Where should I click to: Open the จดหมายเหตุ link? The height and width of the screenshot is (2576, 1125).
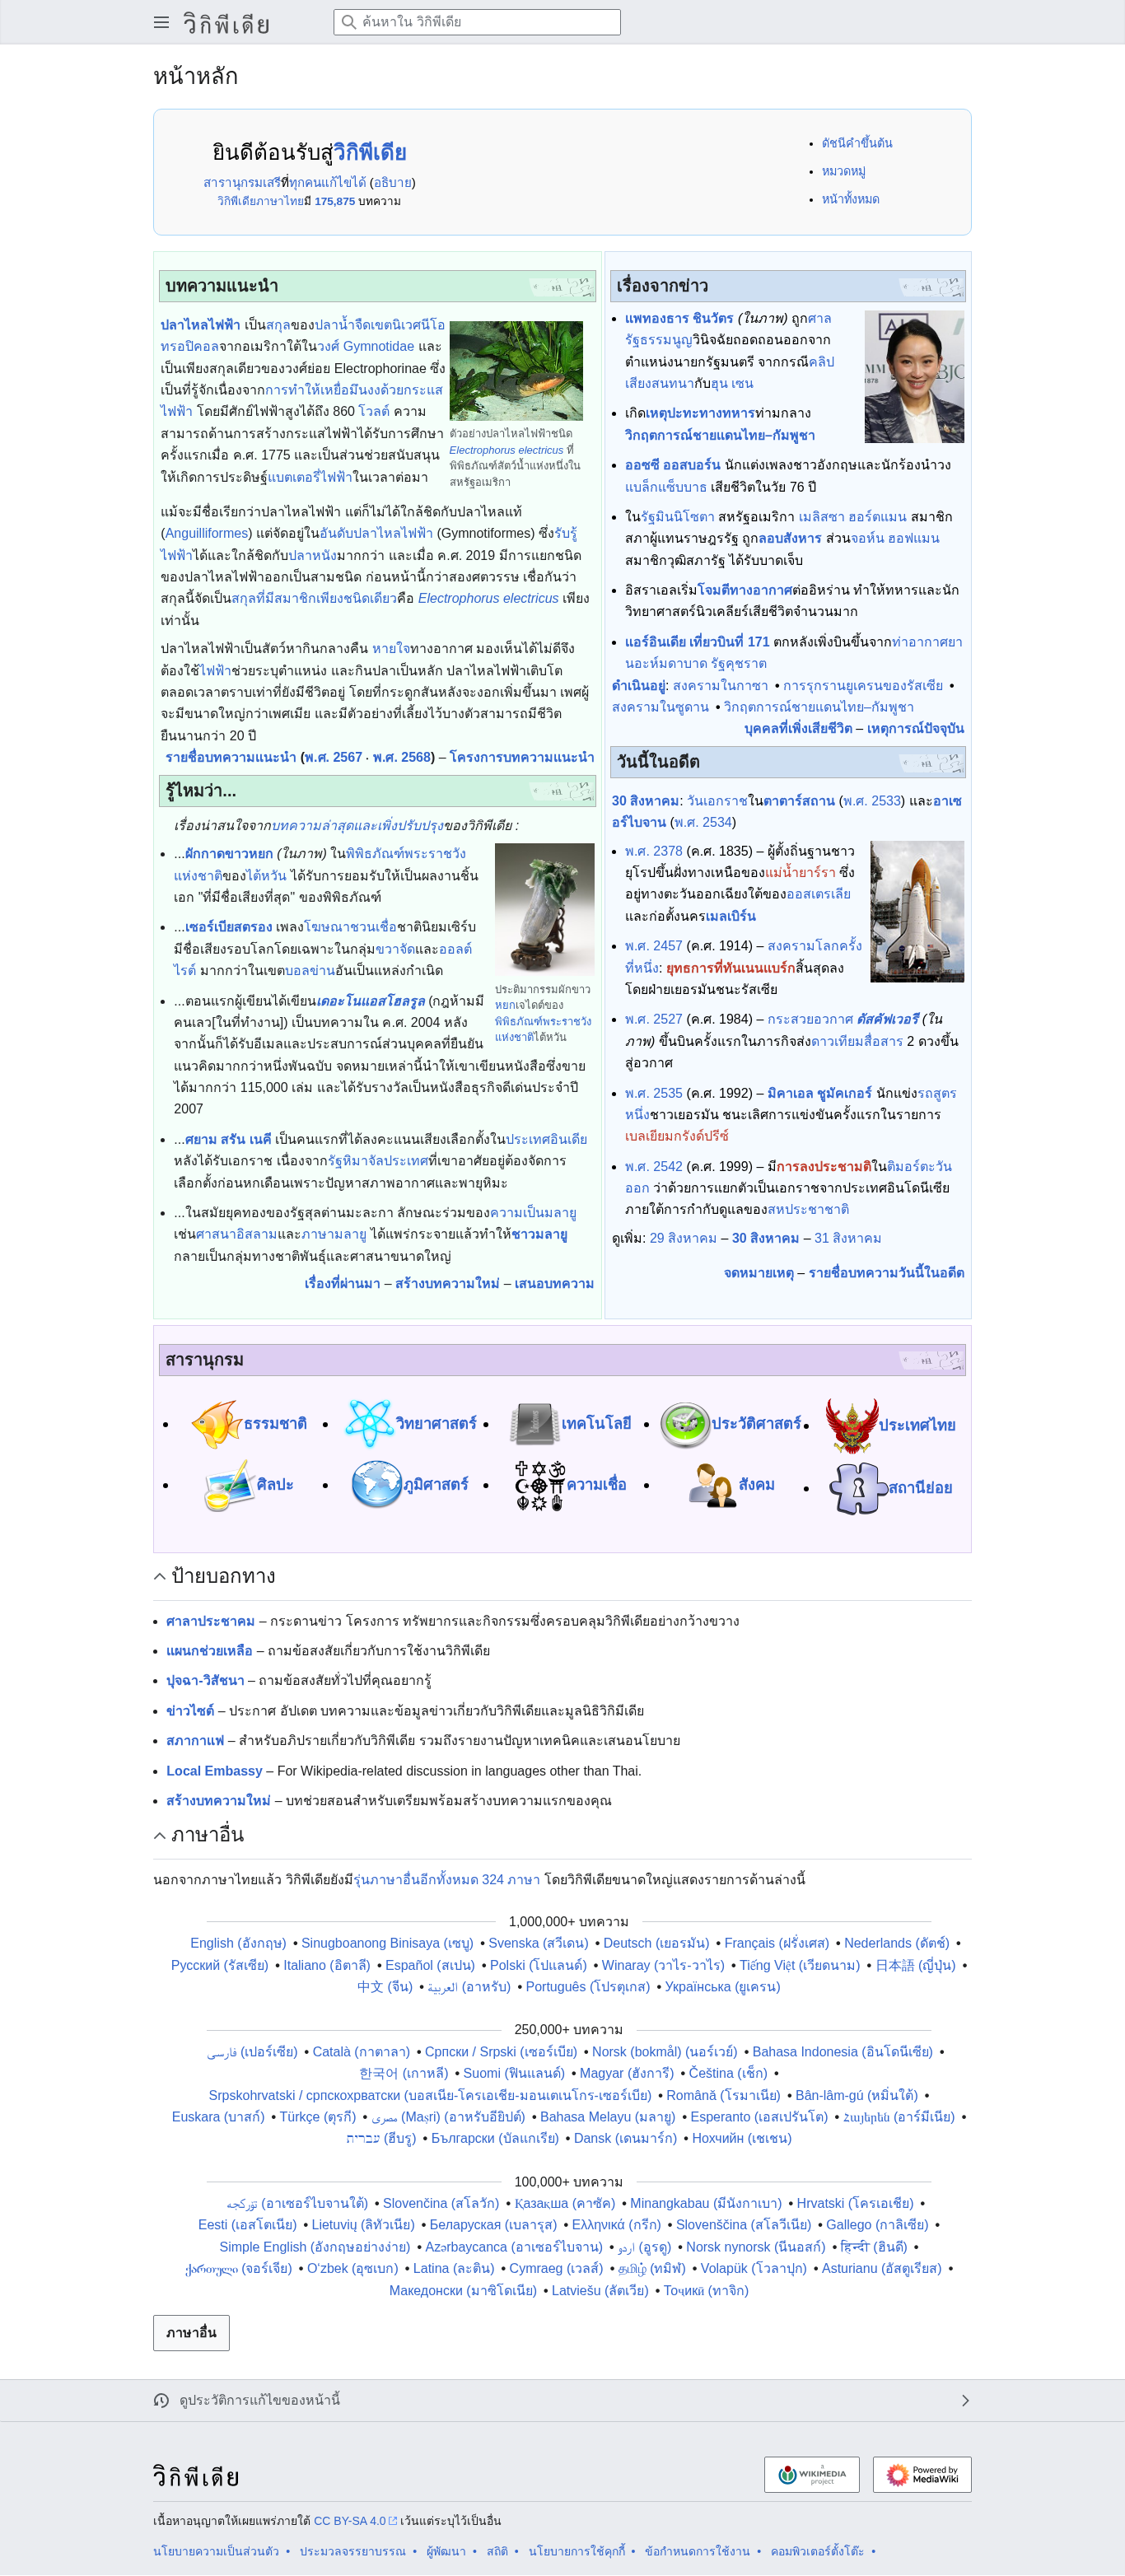pos(758,1272)
